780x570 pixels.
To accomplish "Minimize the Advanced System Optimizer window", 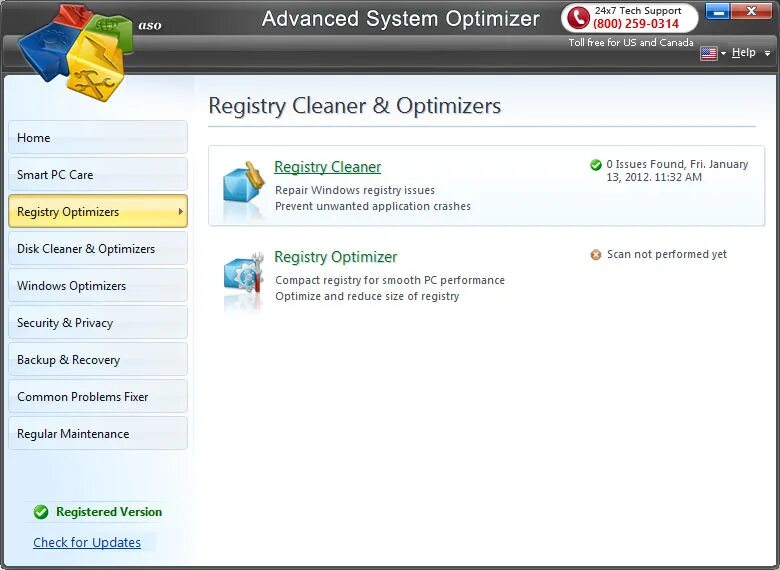I will coord(717,11).
